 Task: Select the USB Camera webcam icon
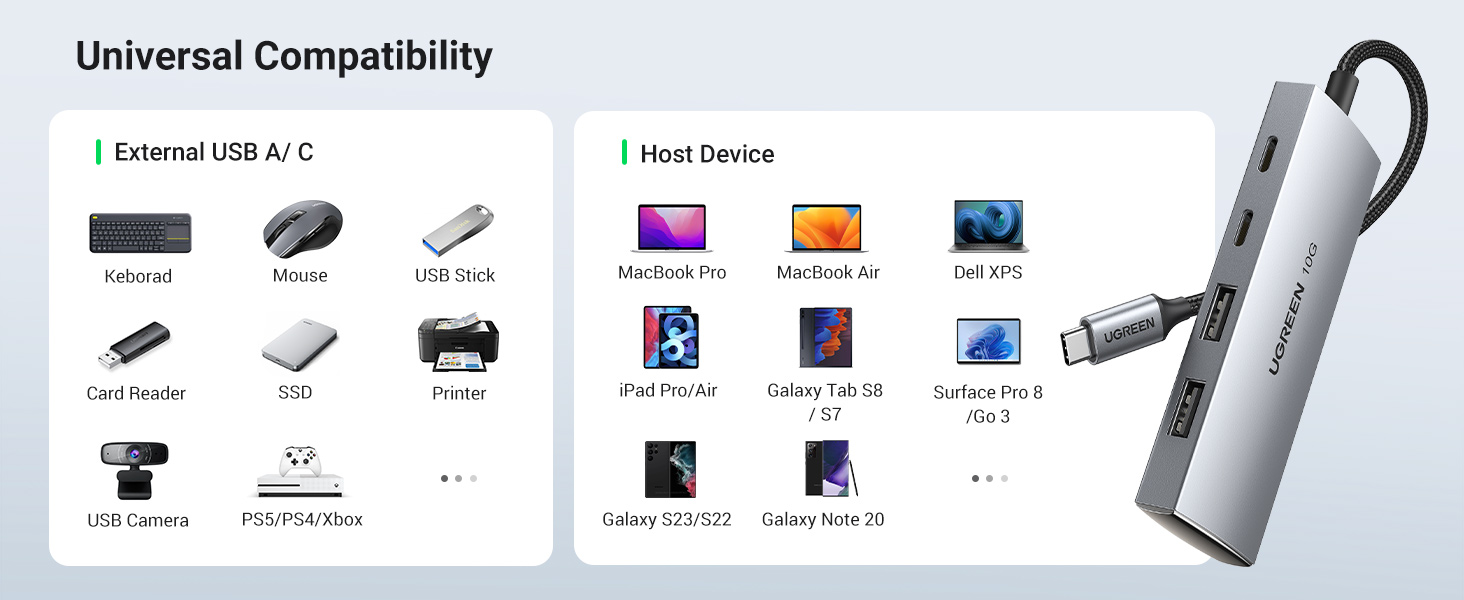click(134, 470)
